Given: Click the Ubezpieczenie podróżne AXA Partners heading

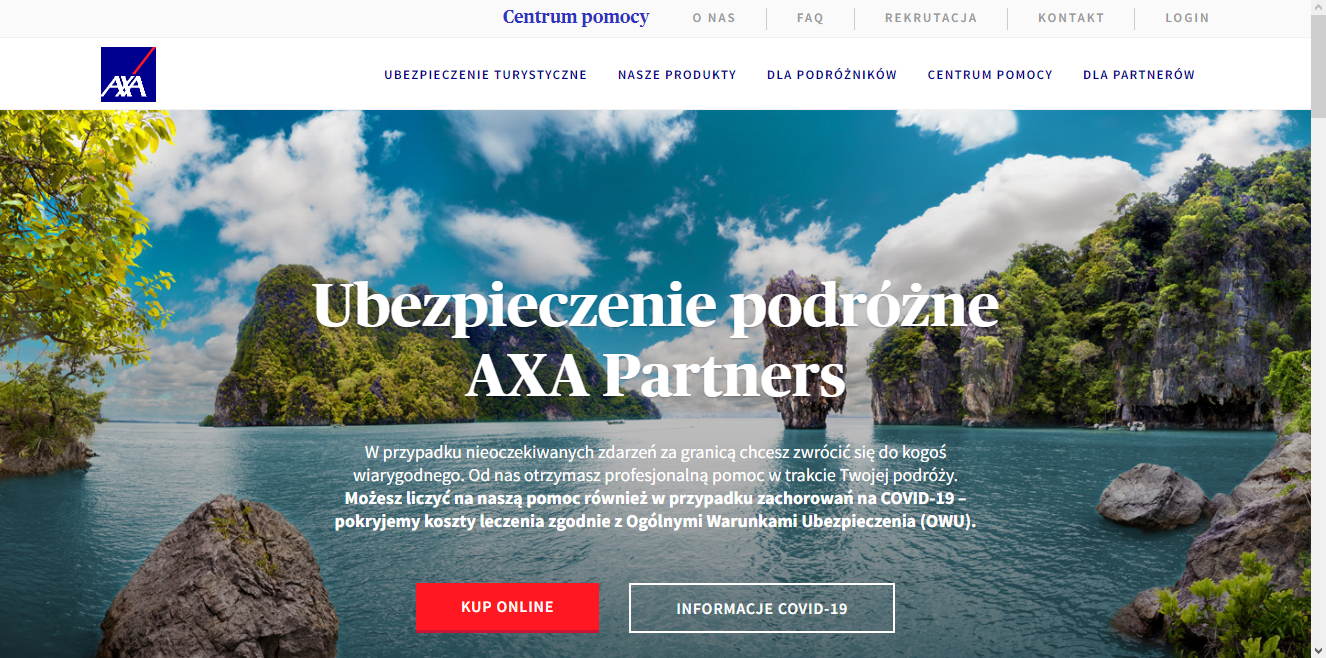Looking at the screenshot, I should [656, 340].
